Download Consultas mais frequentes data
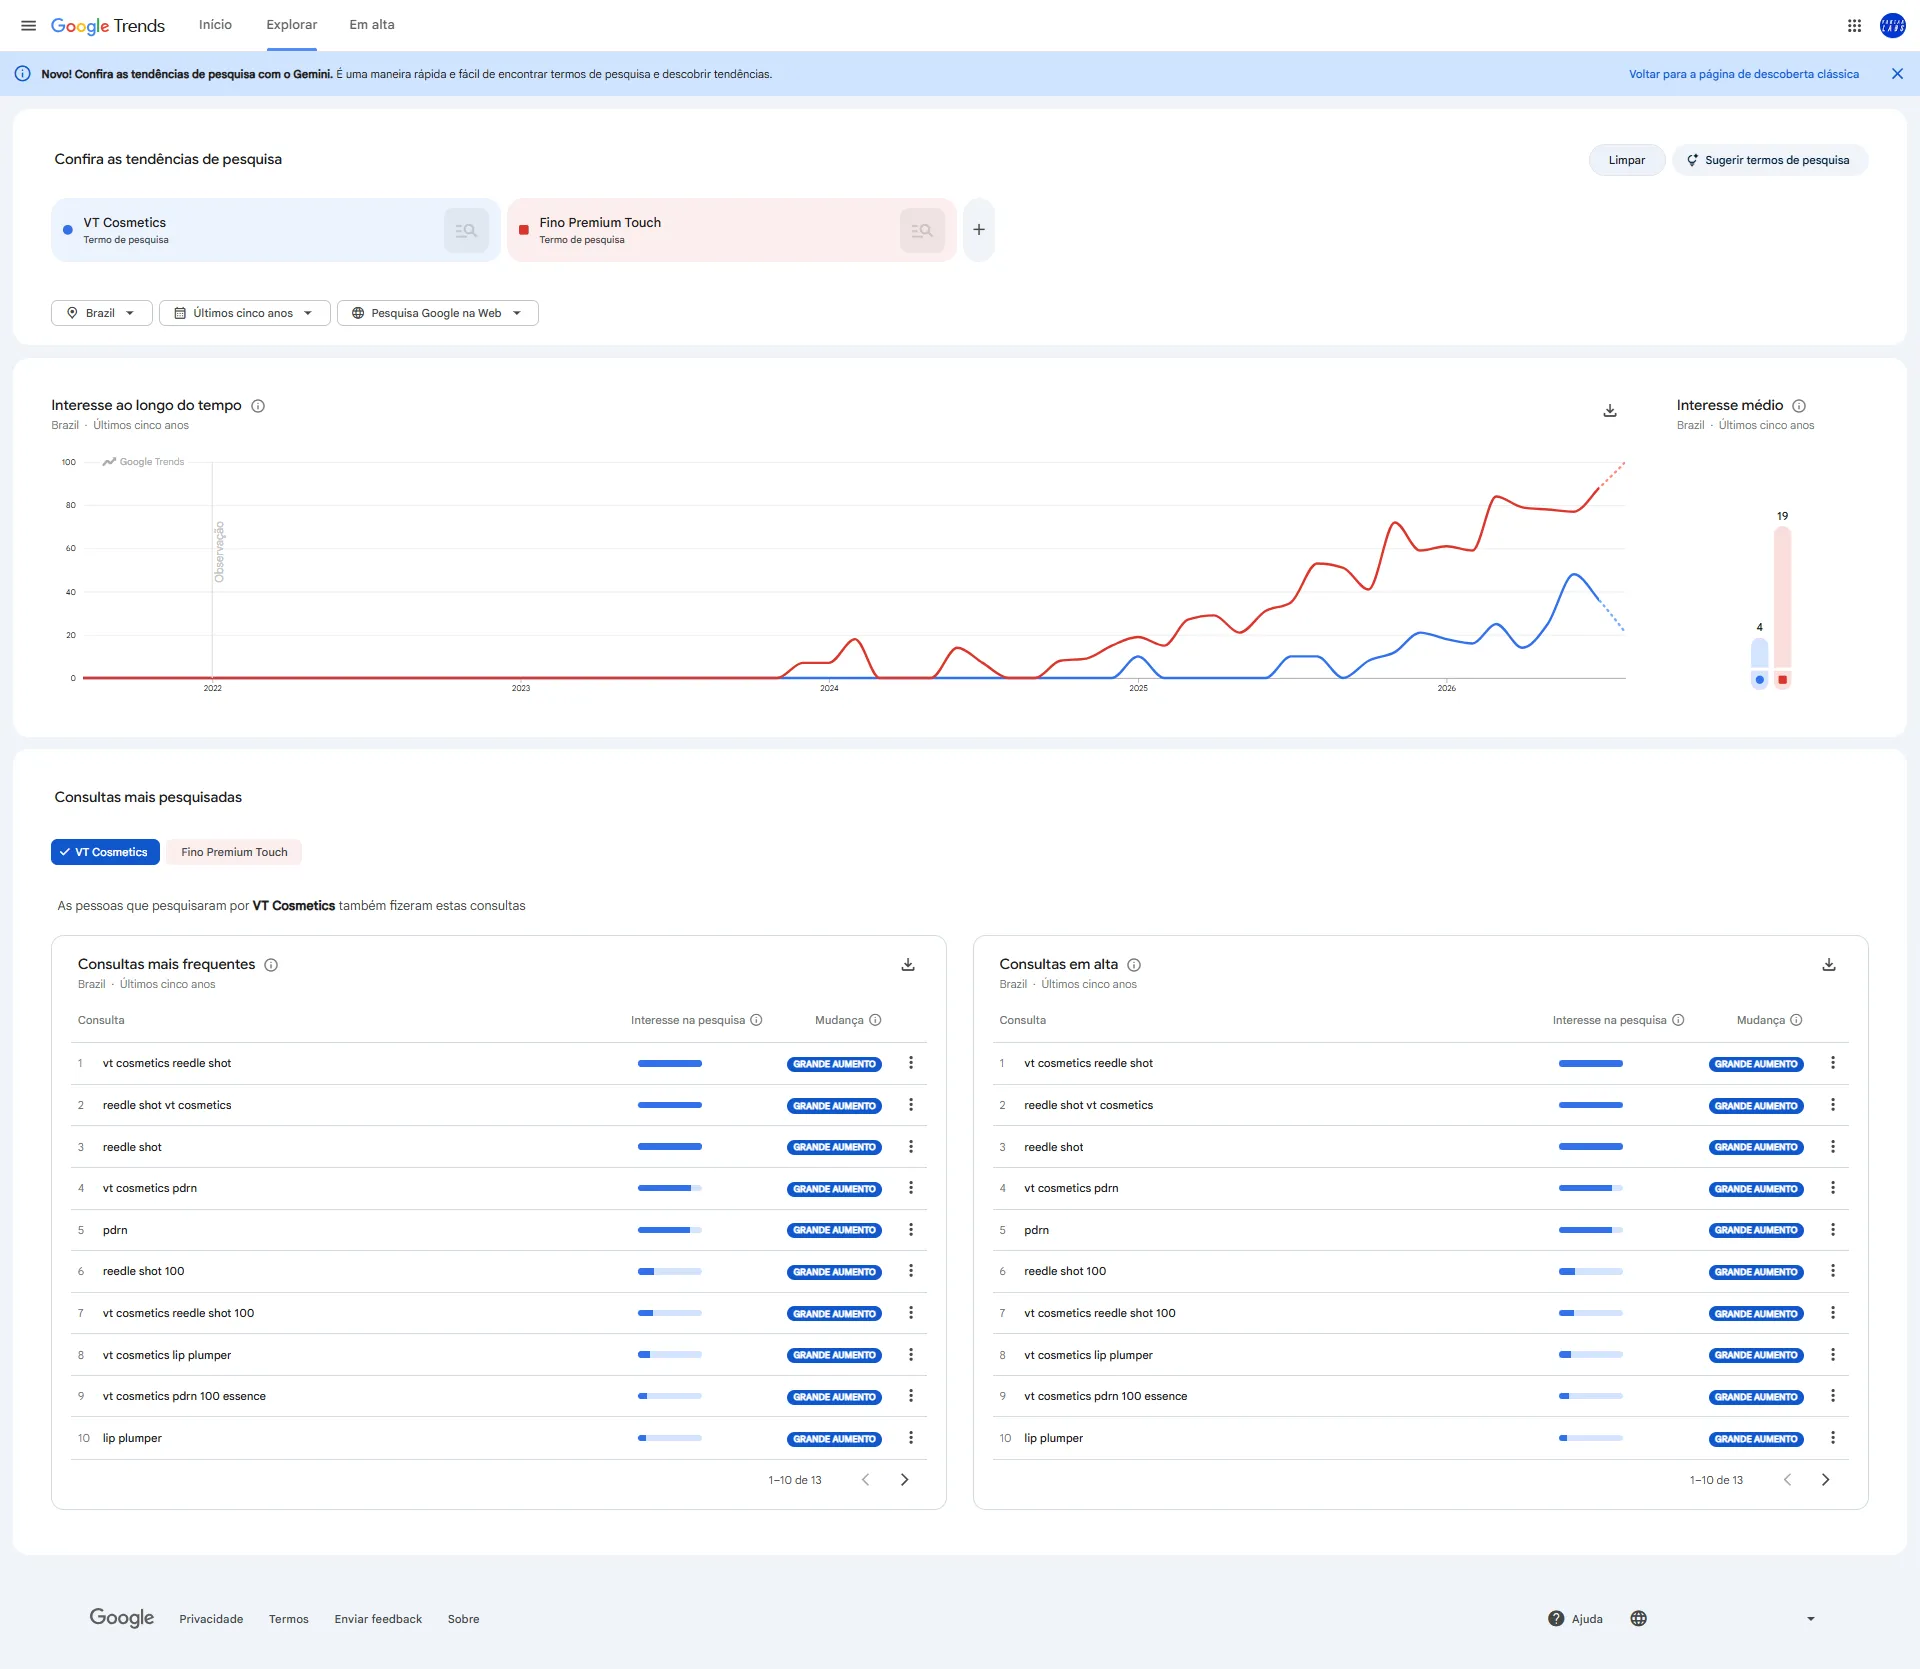 [908, 965]
